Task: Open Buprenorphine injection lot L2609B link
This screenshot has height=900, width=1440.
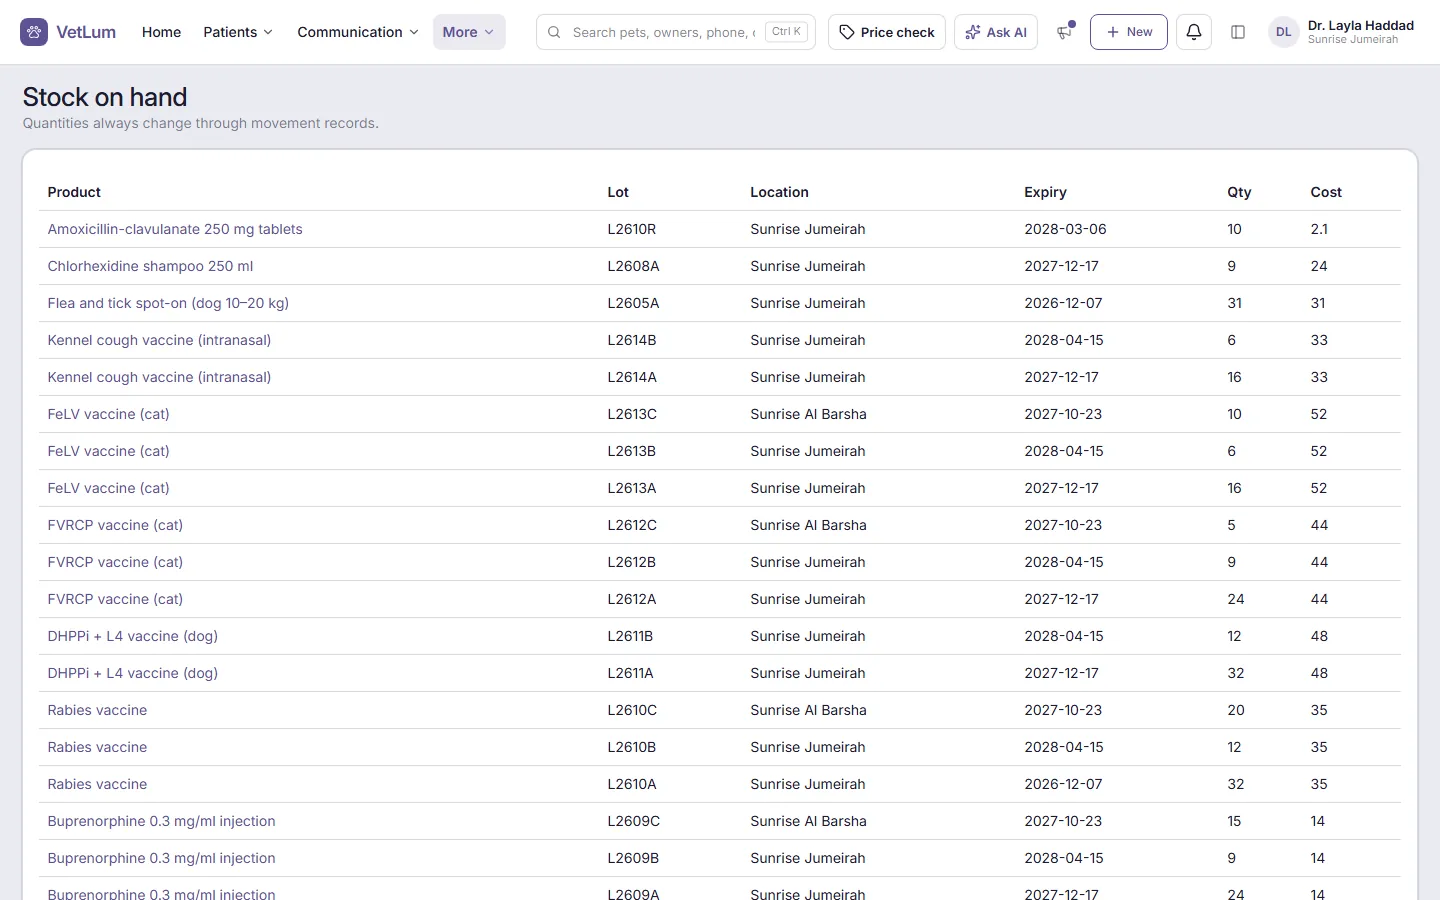Action: [x=161, y=858]
